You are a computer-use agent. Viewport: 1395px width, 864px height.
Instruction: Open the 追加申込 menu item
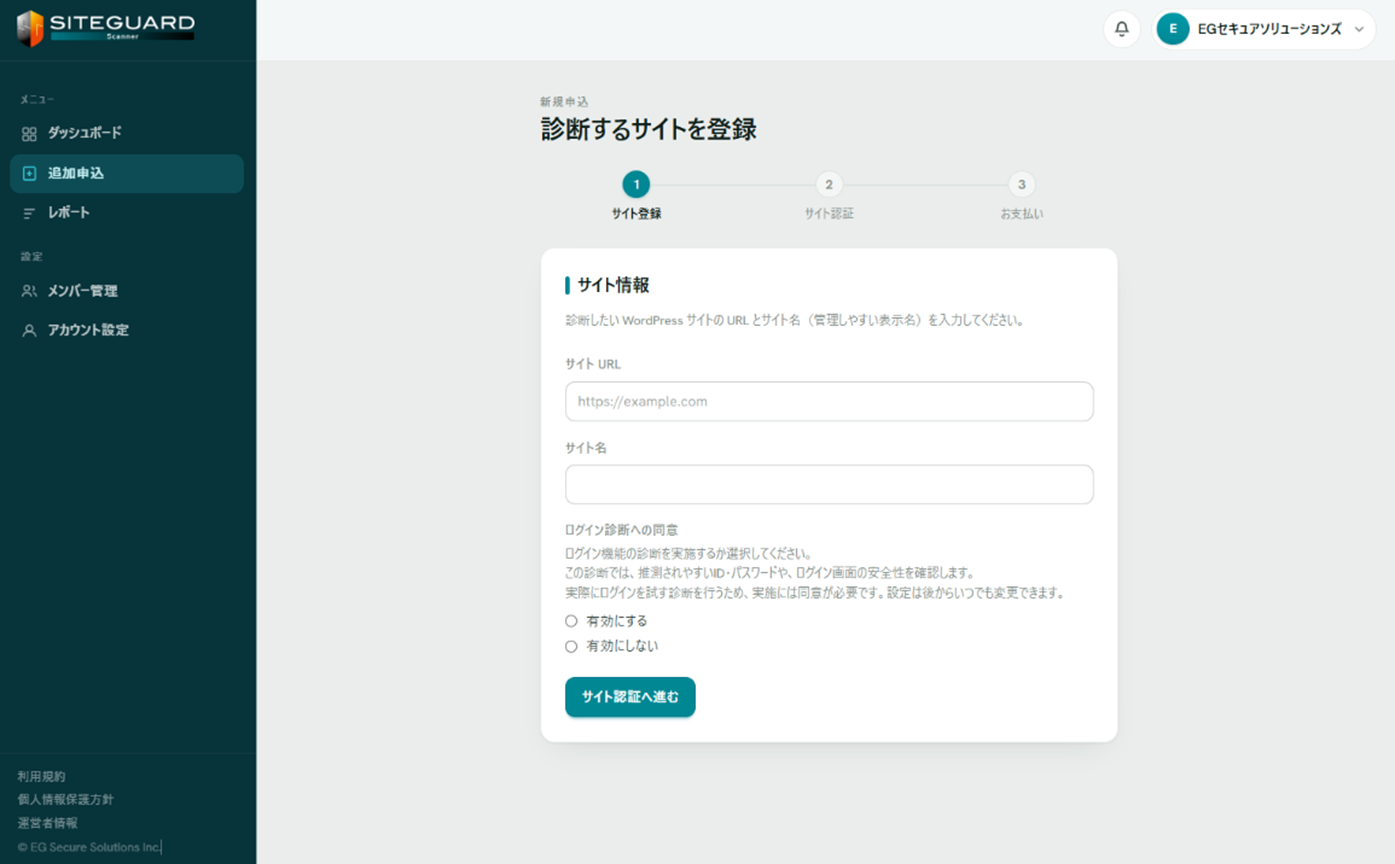coord(127,173)
